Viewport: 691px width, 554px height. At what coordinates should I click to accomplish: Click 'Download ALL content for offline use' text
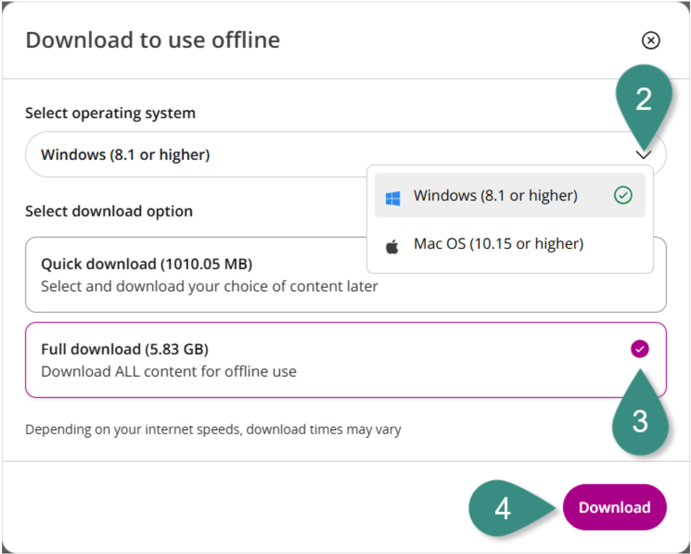(x=168, y=371)
